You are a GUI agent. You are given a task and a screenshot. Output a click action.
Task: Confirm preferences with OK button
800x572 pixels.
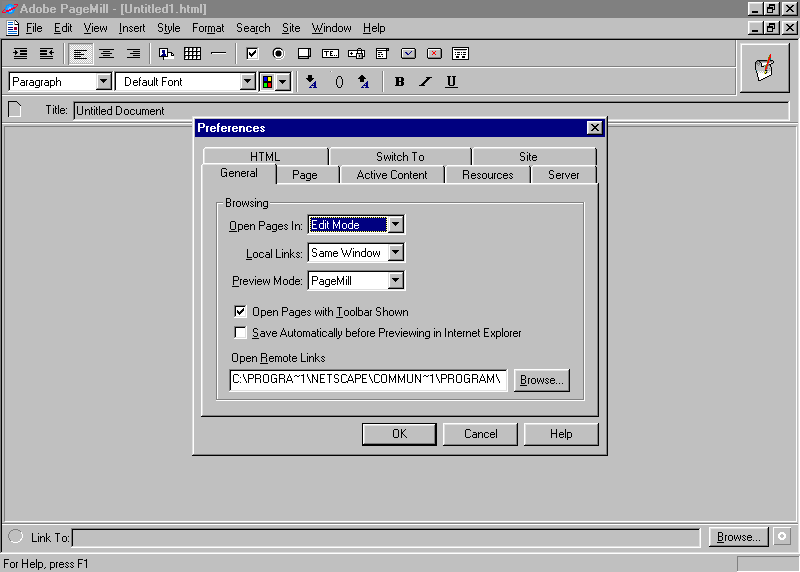(399, 434)
